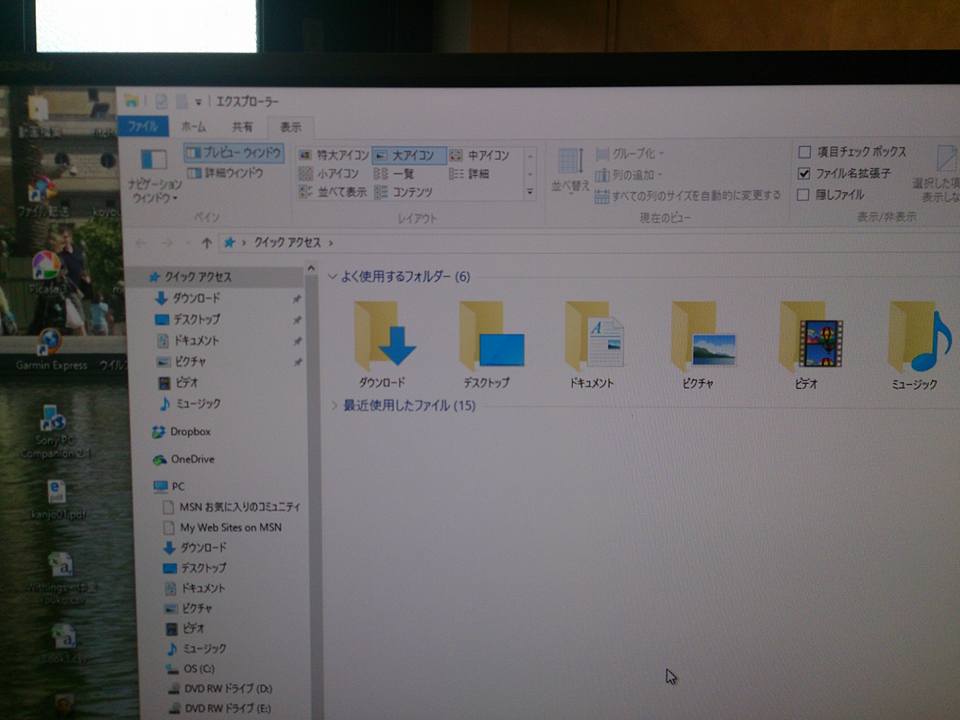Select pinned ドキュメント under クイック アクセス
960x720 pixels.
click(x=188, y=340)
